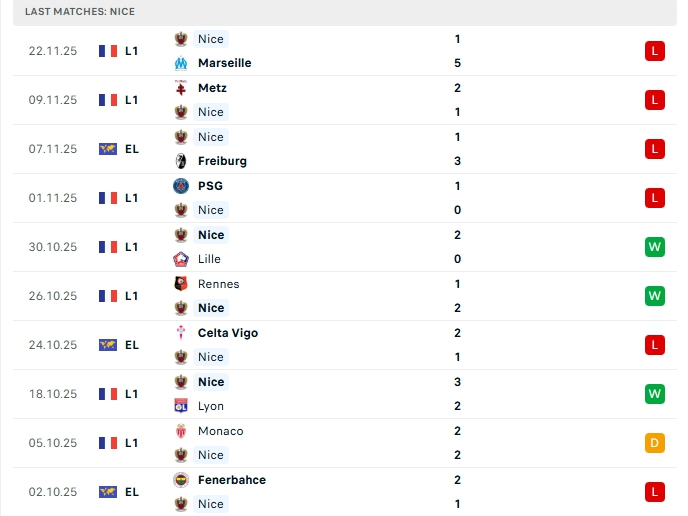Click the Lille club logo
The image size is (688, 516).
[x=181, y=259]
